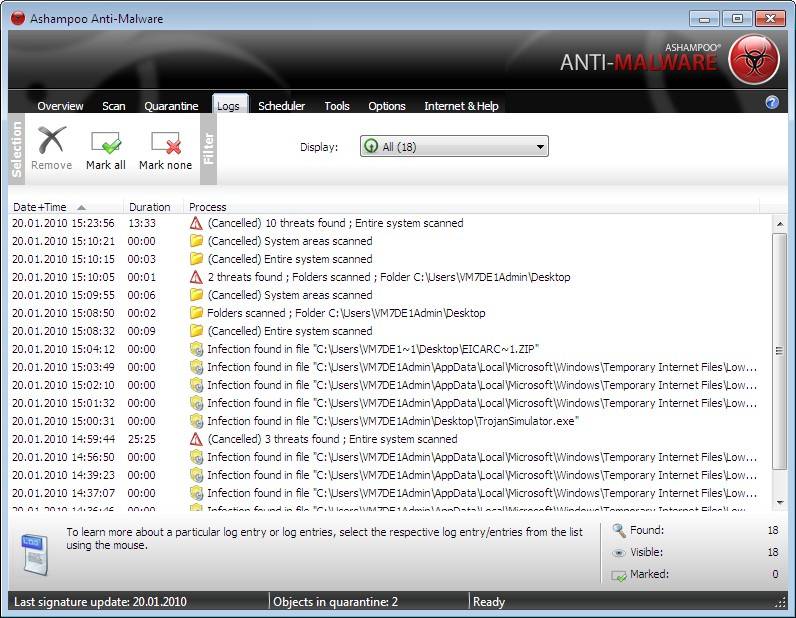Click the warning icon on the 10 threats found row
This screenshot has width=796, height=618.
pos(196,223)
